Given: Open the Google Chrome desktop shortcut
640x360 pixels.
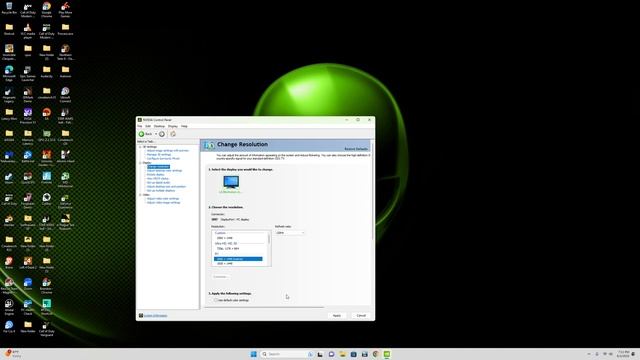Looking at the screenshot, I should (x=47, y=9).
